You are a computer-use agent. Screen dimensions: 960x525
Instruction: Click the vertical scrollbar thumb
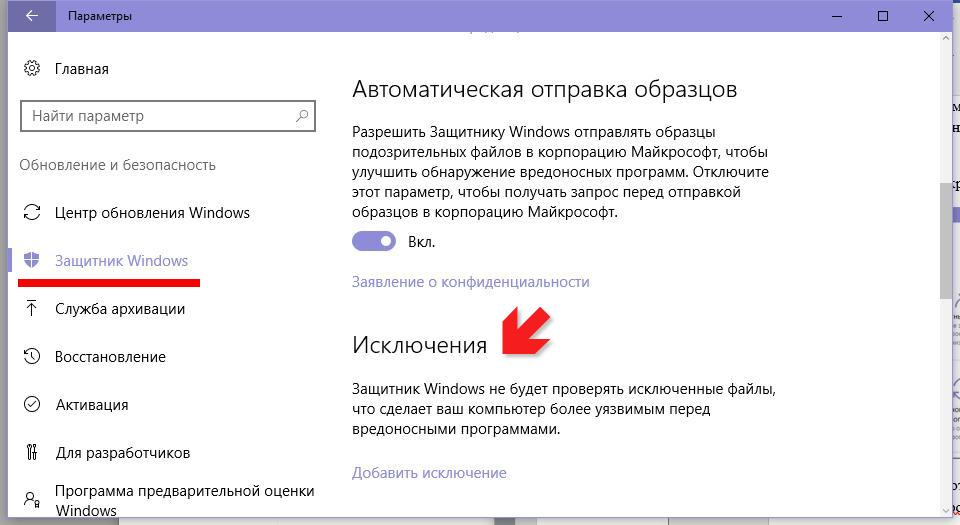[x=947, y=240]
